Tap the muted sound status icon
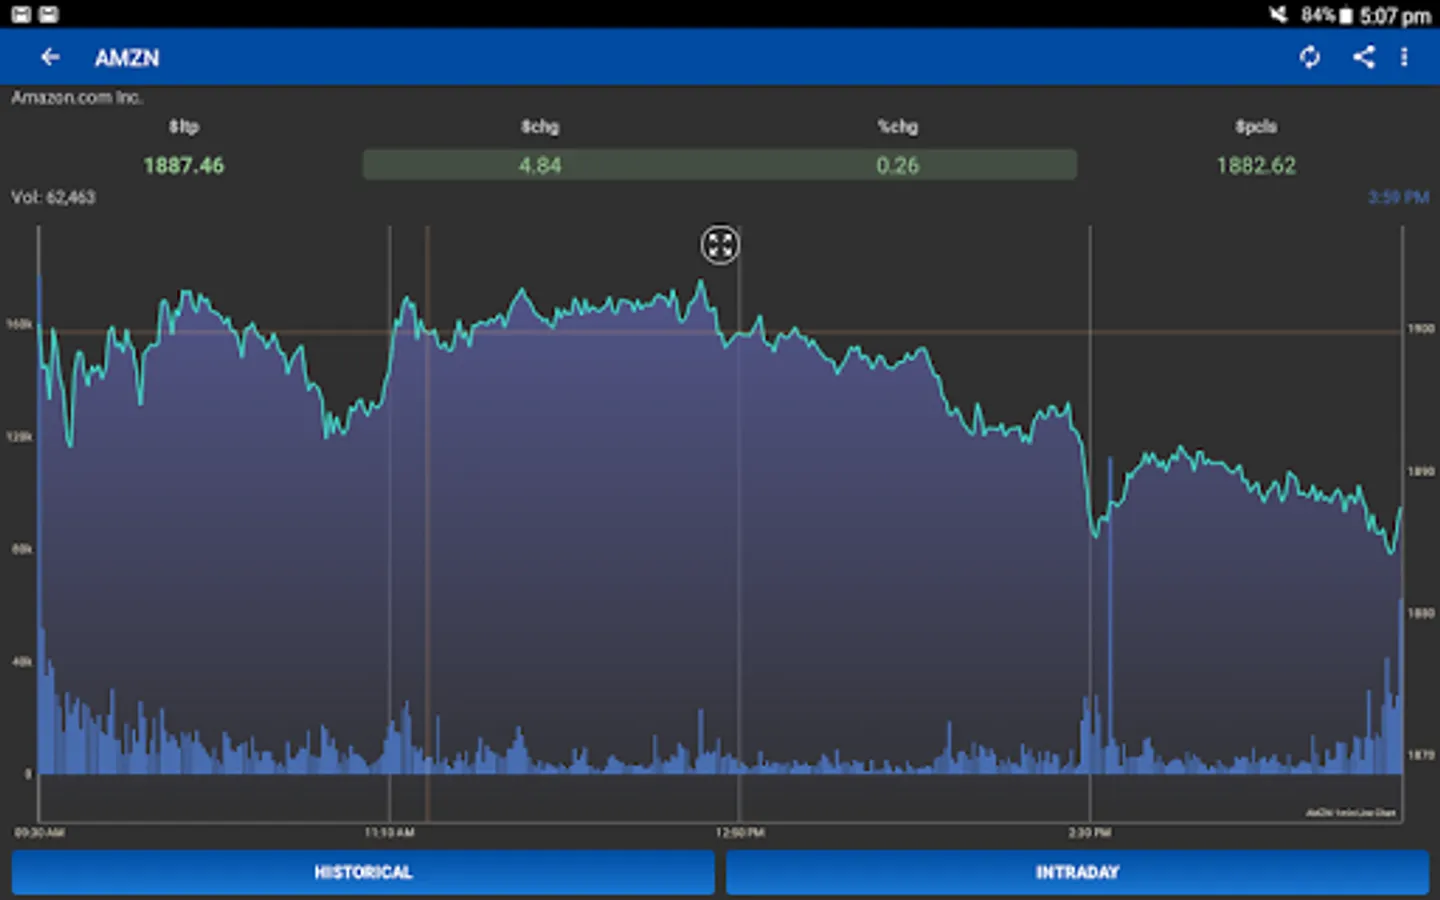The image size is (1440, 900). [1279, 15]
